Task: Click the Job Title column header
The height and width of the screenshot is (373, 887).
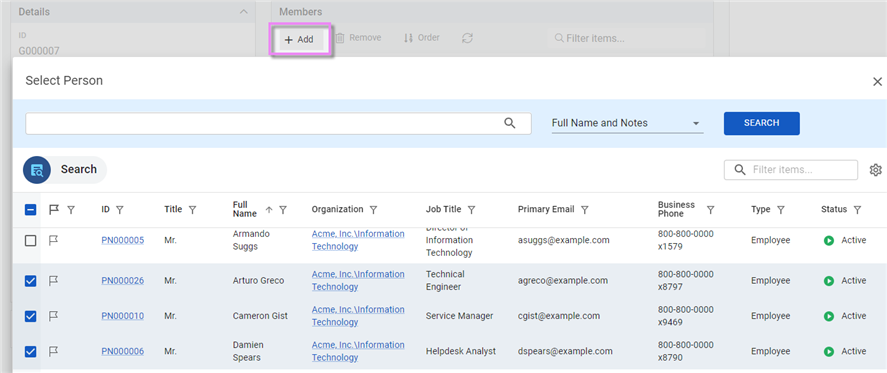Action: (444, 209)
